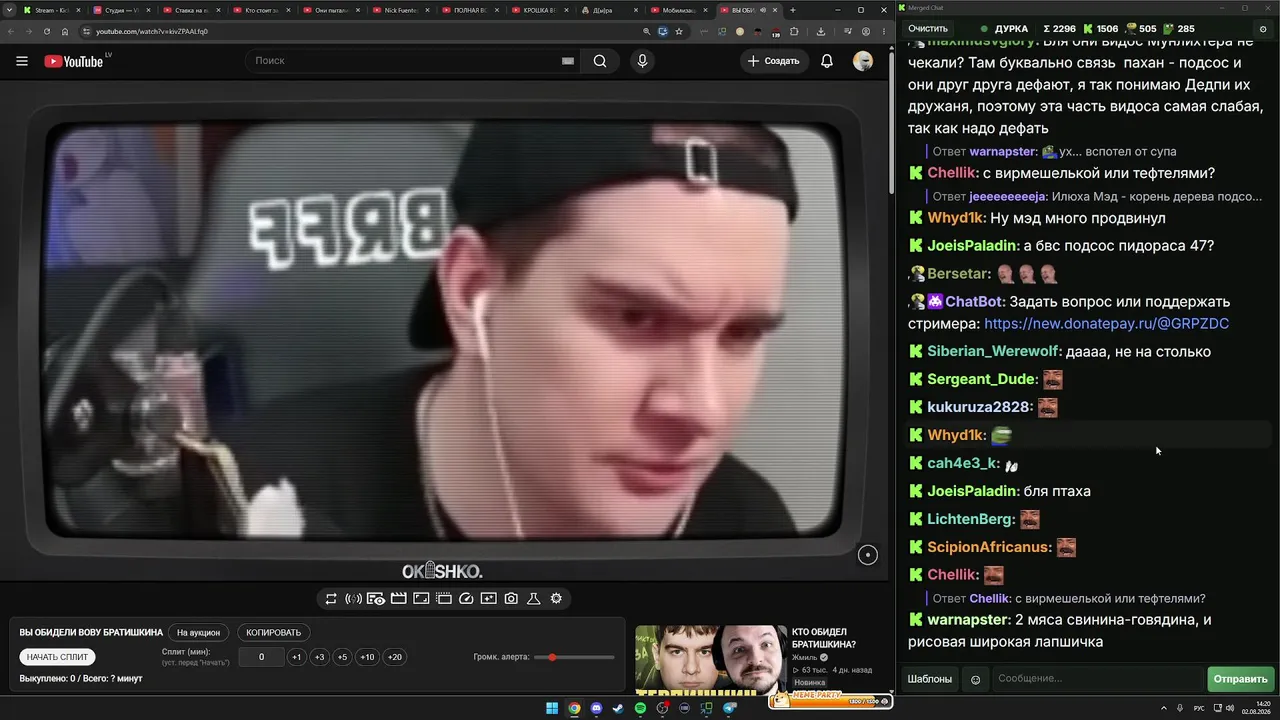Open the YouTube account avatar menu
The image size is (1280, 720).
tap(862, 61)
